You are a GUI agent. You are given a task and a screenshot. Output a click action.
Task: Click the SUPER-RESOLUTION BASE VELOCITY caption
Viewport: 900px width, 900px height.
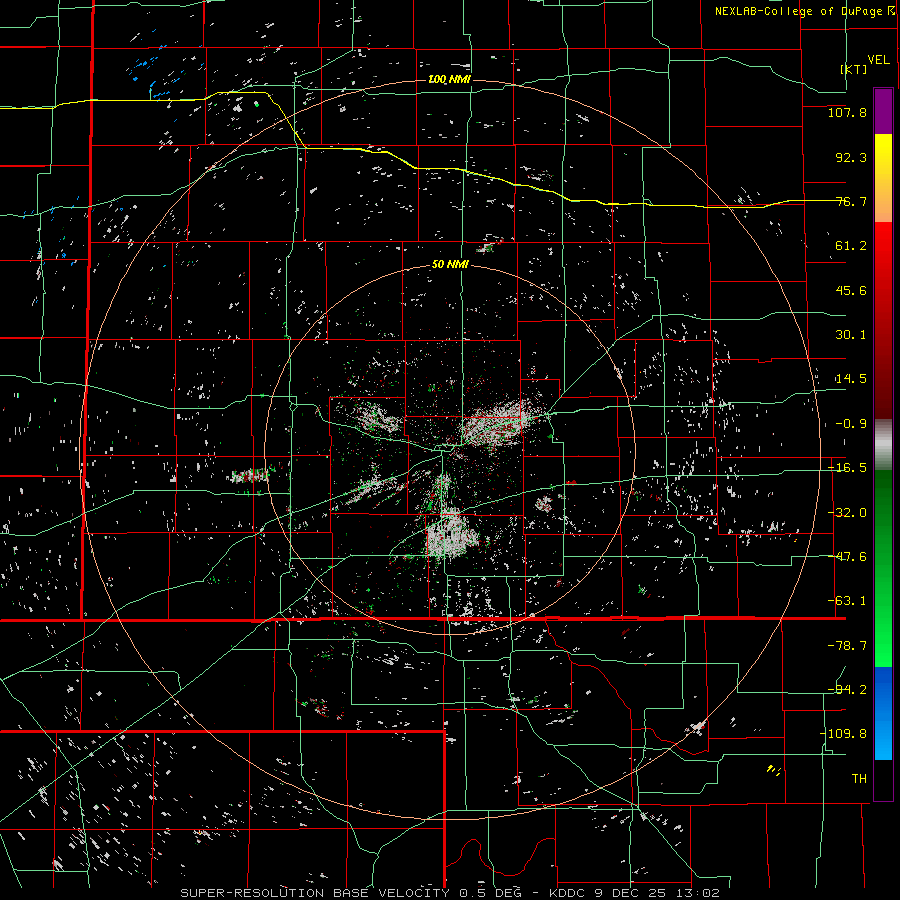coord(315,893)
